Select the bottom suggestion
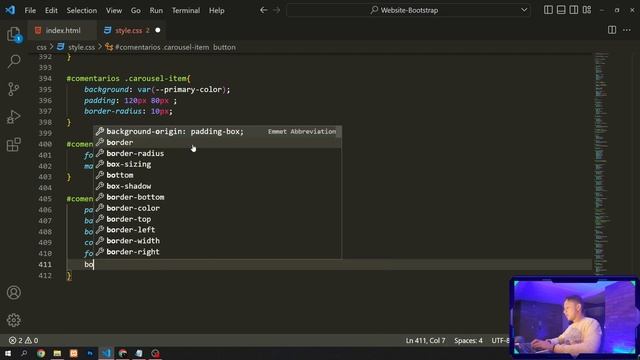The height and width of the screenshot is (360, 640). point(217,175)
